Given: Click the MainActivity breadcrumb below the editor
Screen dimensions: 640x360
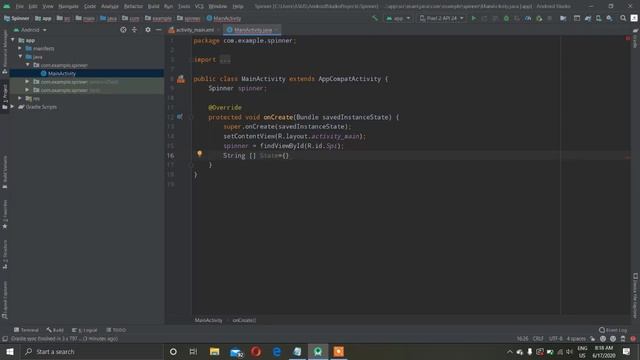Looking at the screenshot, I should pos(209,320).
